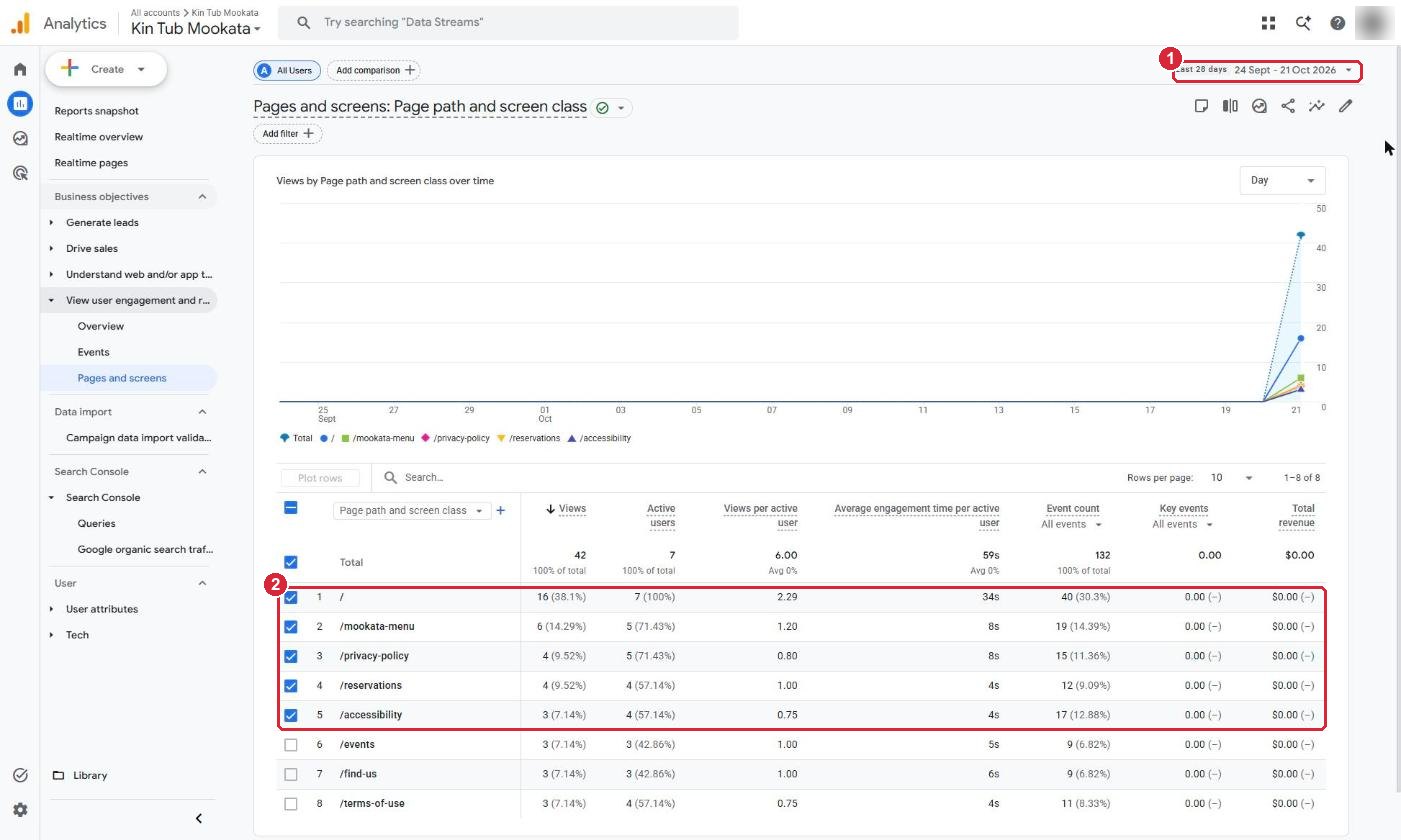Tick the /terms-of-use row checkbox

291,804
